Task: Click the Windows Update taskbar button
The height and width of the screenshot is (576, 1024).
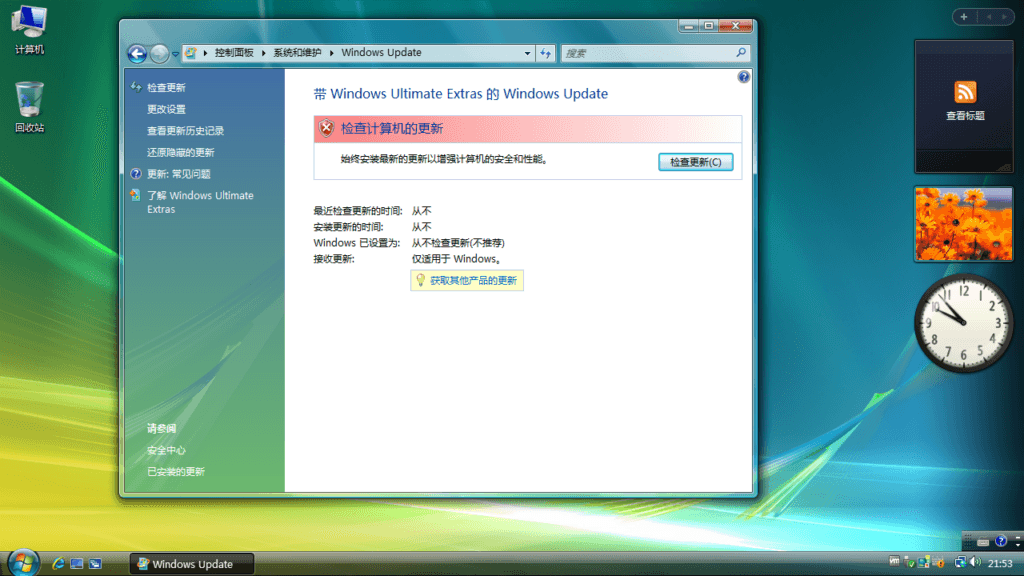Action: [x=191, y=564]
